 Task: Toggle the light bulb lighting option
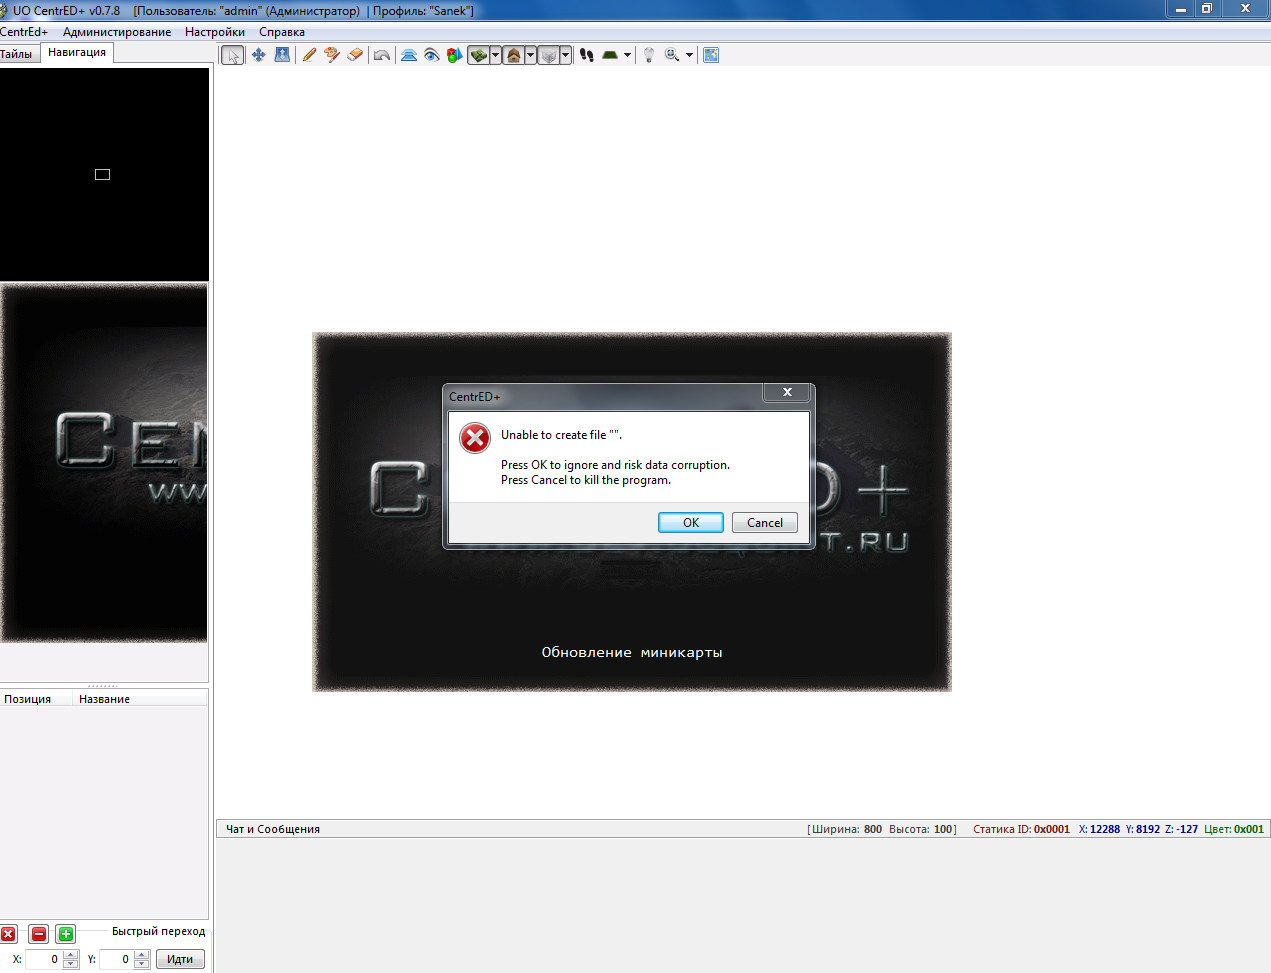(x=649, y=55)
